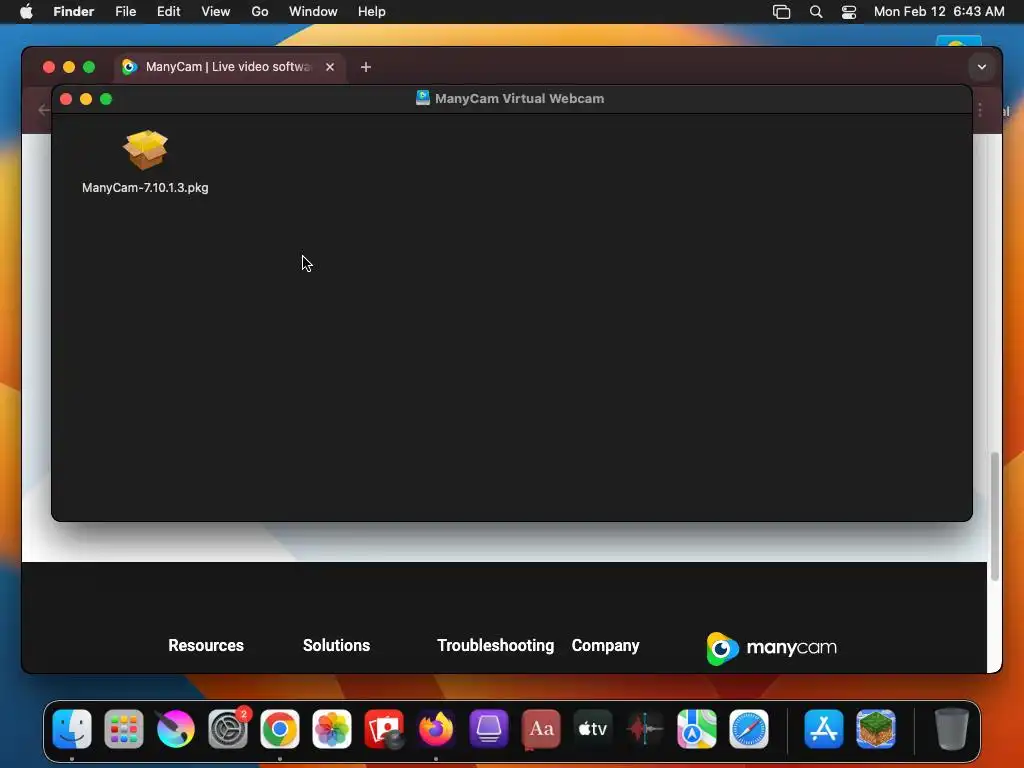Open Apple TV from the Dock
This screenshot has height=768, width=1024.
[593, 729]
